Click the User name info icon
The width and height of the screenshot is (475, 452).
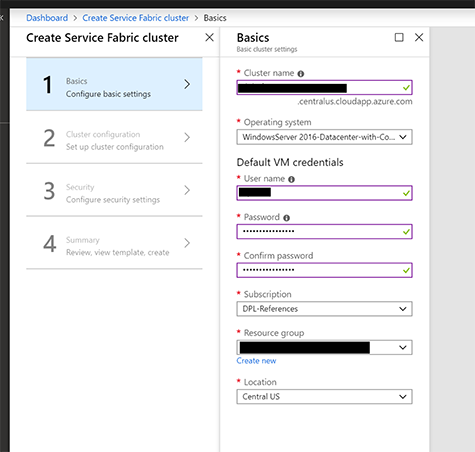coord(291,179)
